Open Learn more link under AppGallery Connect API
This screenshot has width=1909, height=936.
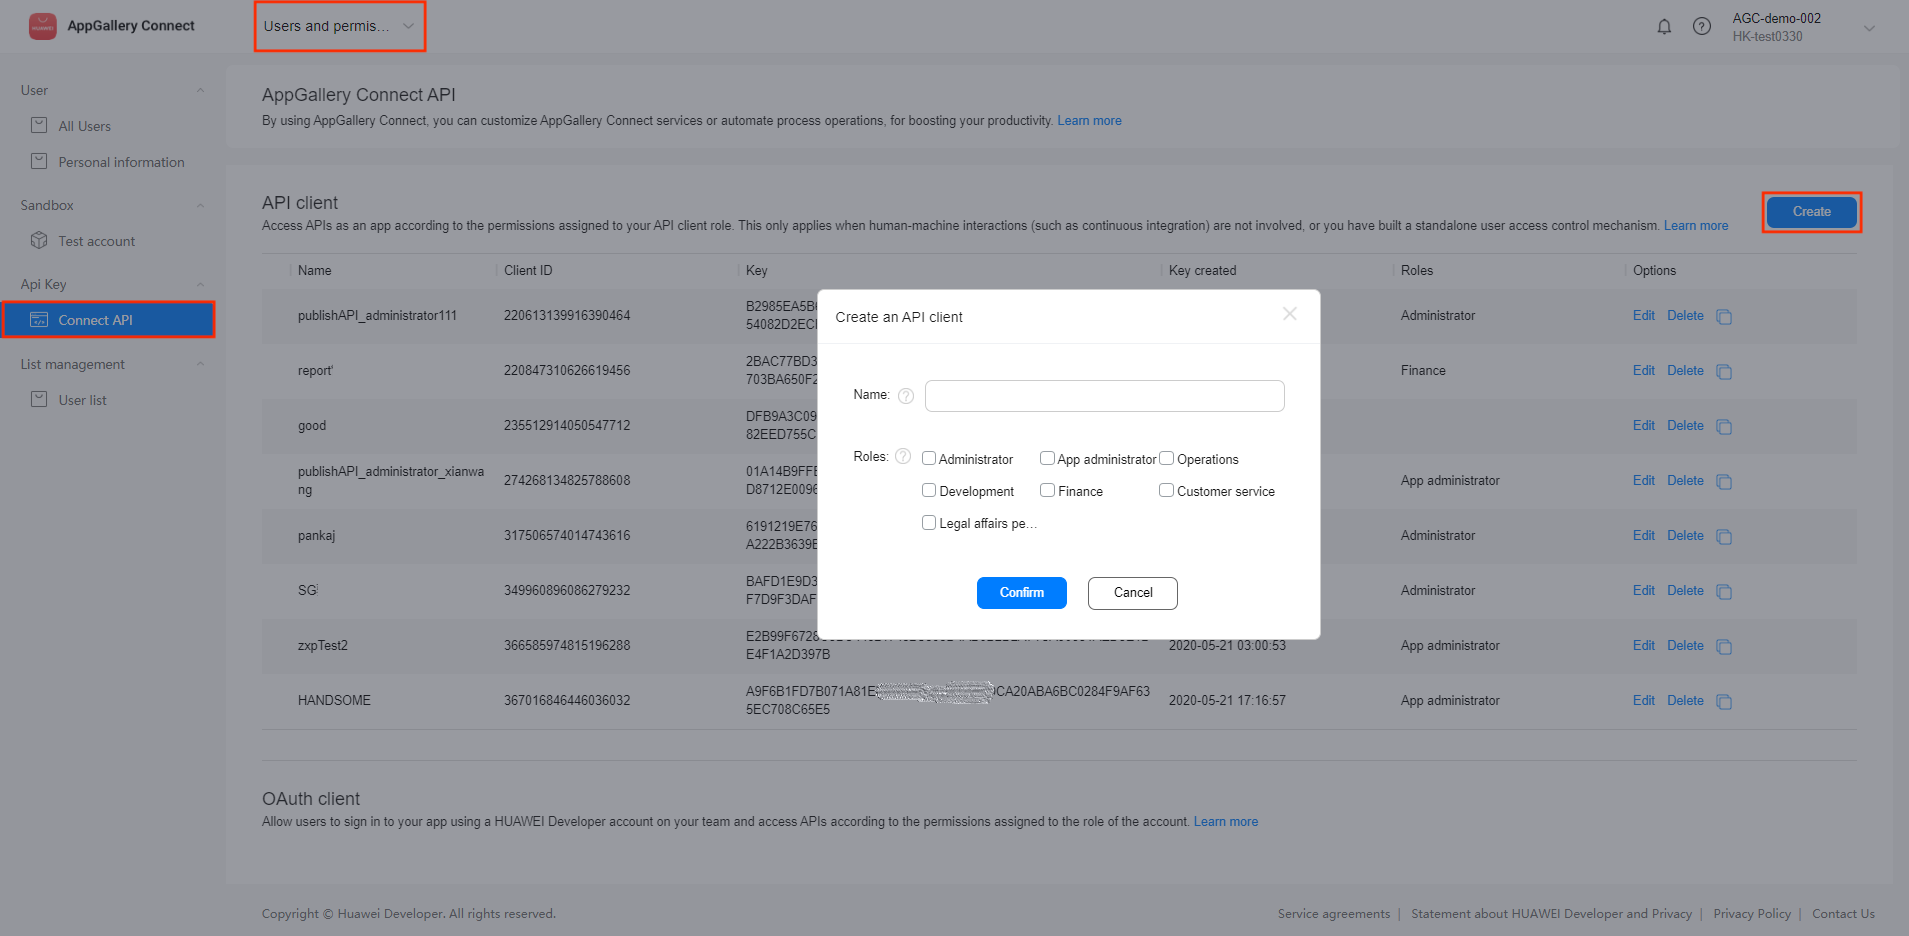point(1089,121)
